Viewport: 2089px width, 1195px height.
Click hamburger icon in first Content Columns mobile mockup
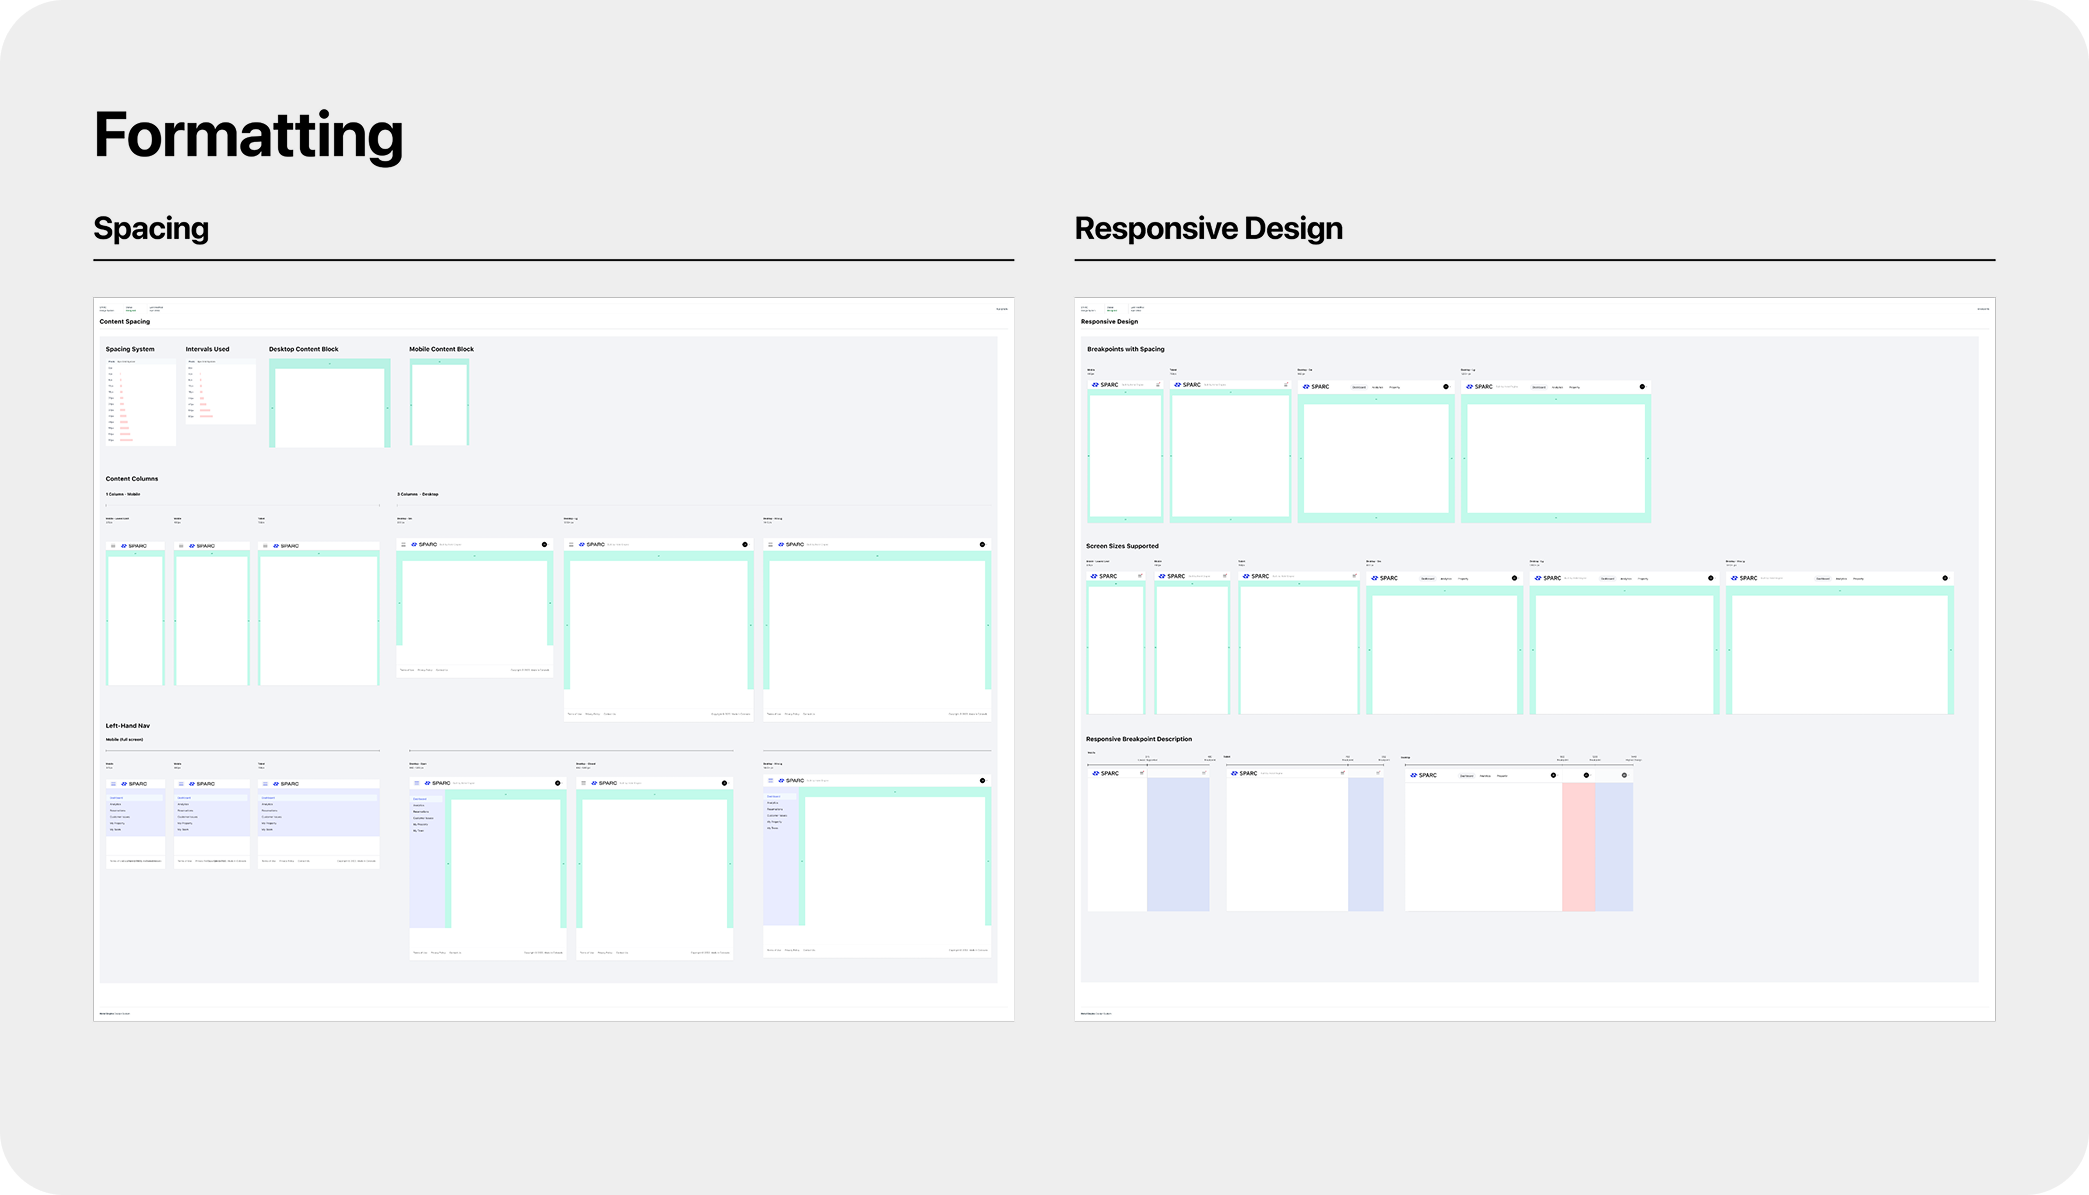click(x=113, y=546)
